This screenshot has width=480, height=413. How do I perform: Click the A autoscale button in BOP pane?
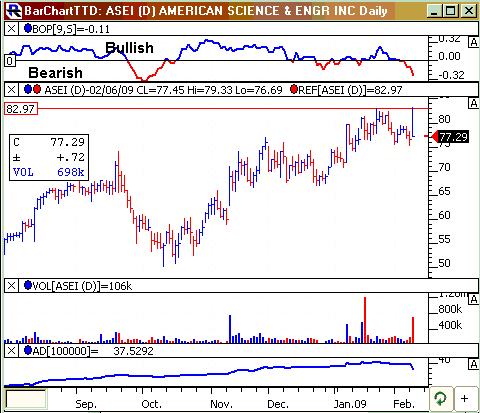[473, 42]
